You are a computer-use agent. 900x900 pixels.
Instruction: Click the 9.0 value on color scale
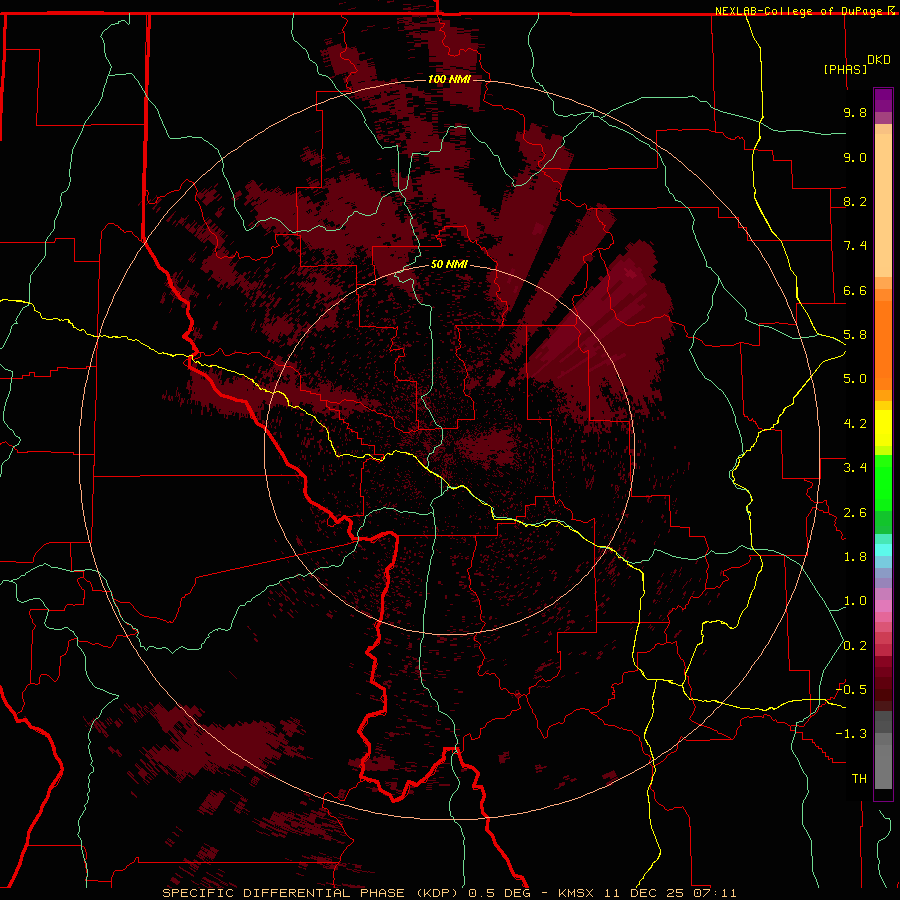tap(855, 157)
